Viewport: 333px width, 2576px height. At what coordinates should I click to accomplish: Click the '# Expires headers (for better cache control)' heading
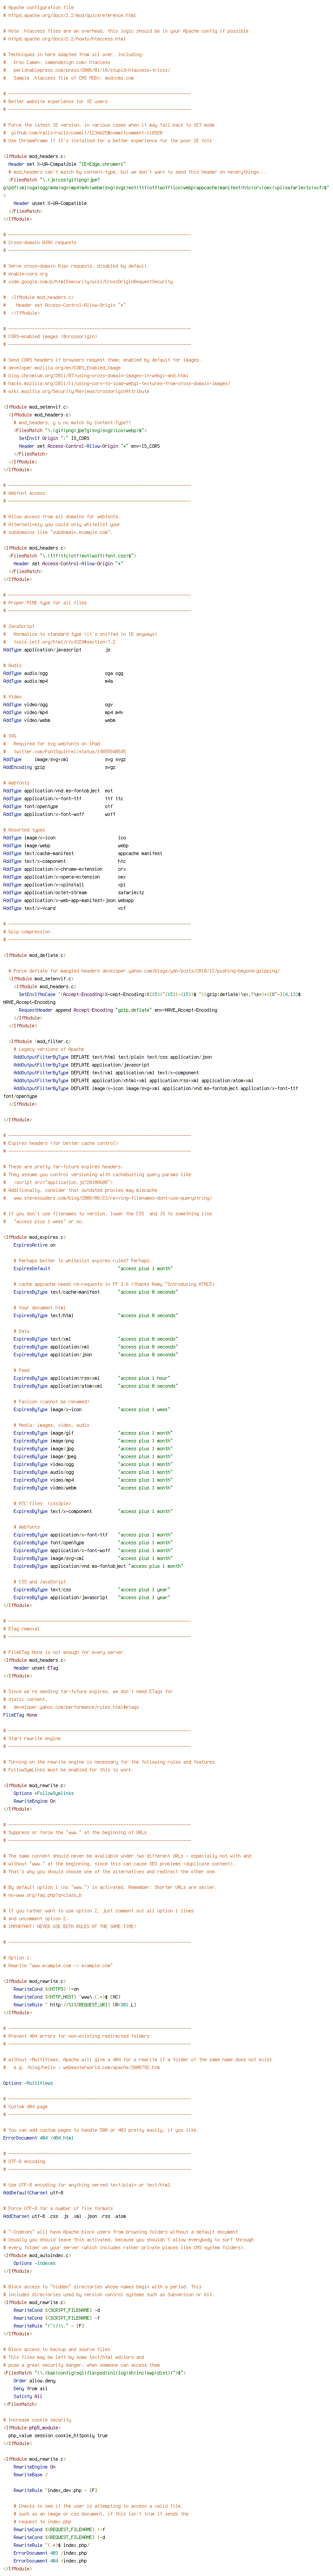(x=60, y=1143)
